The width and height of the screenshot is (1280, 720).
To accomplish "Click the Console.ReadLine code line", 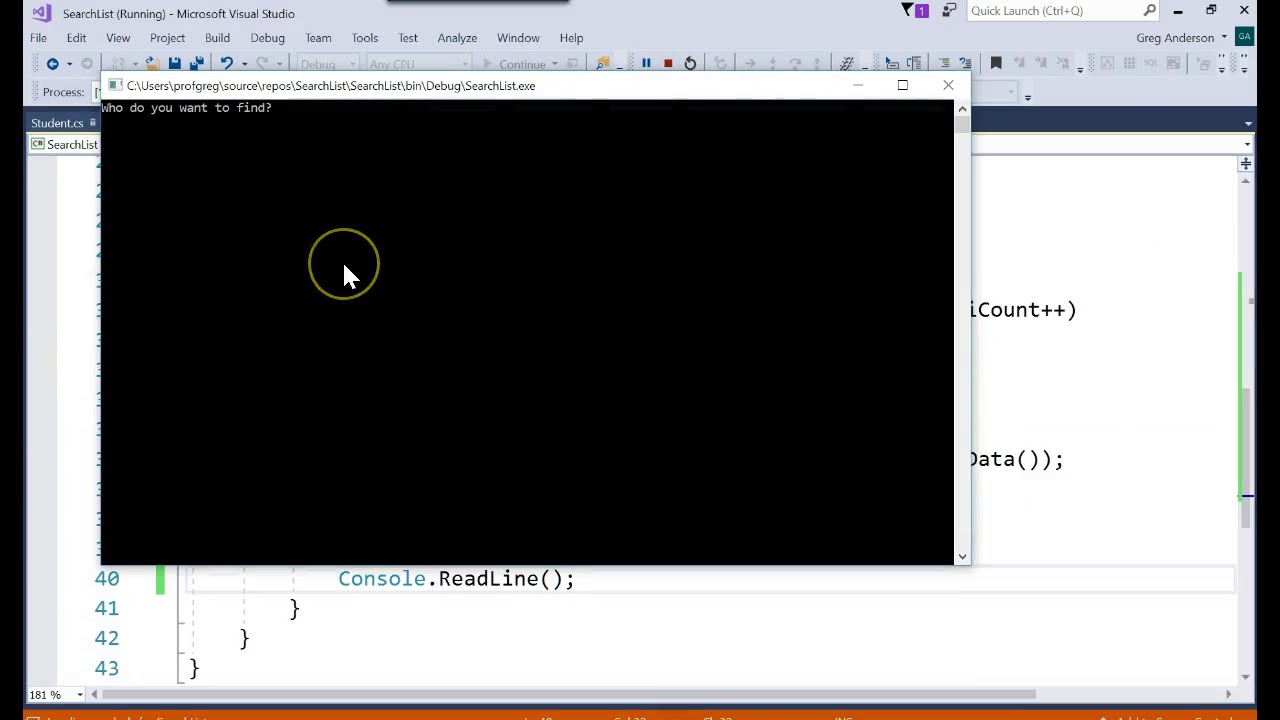I will pyautogui.click(x=456, y=579).
